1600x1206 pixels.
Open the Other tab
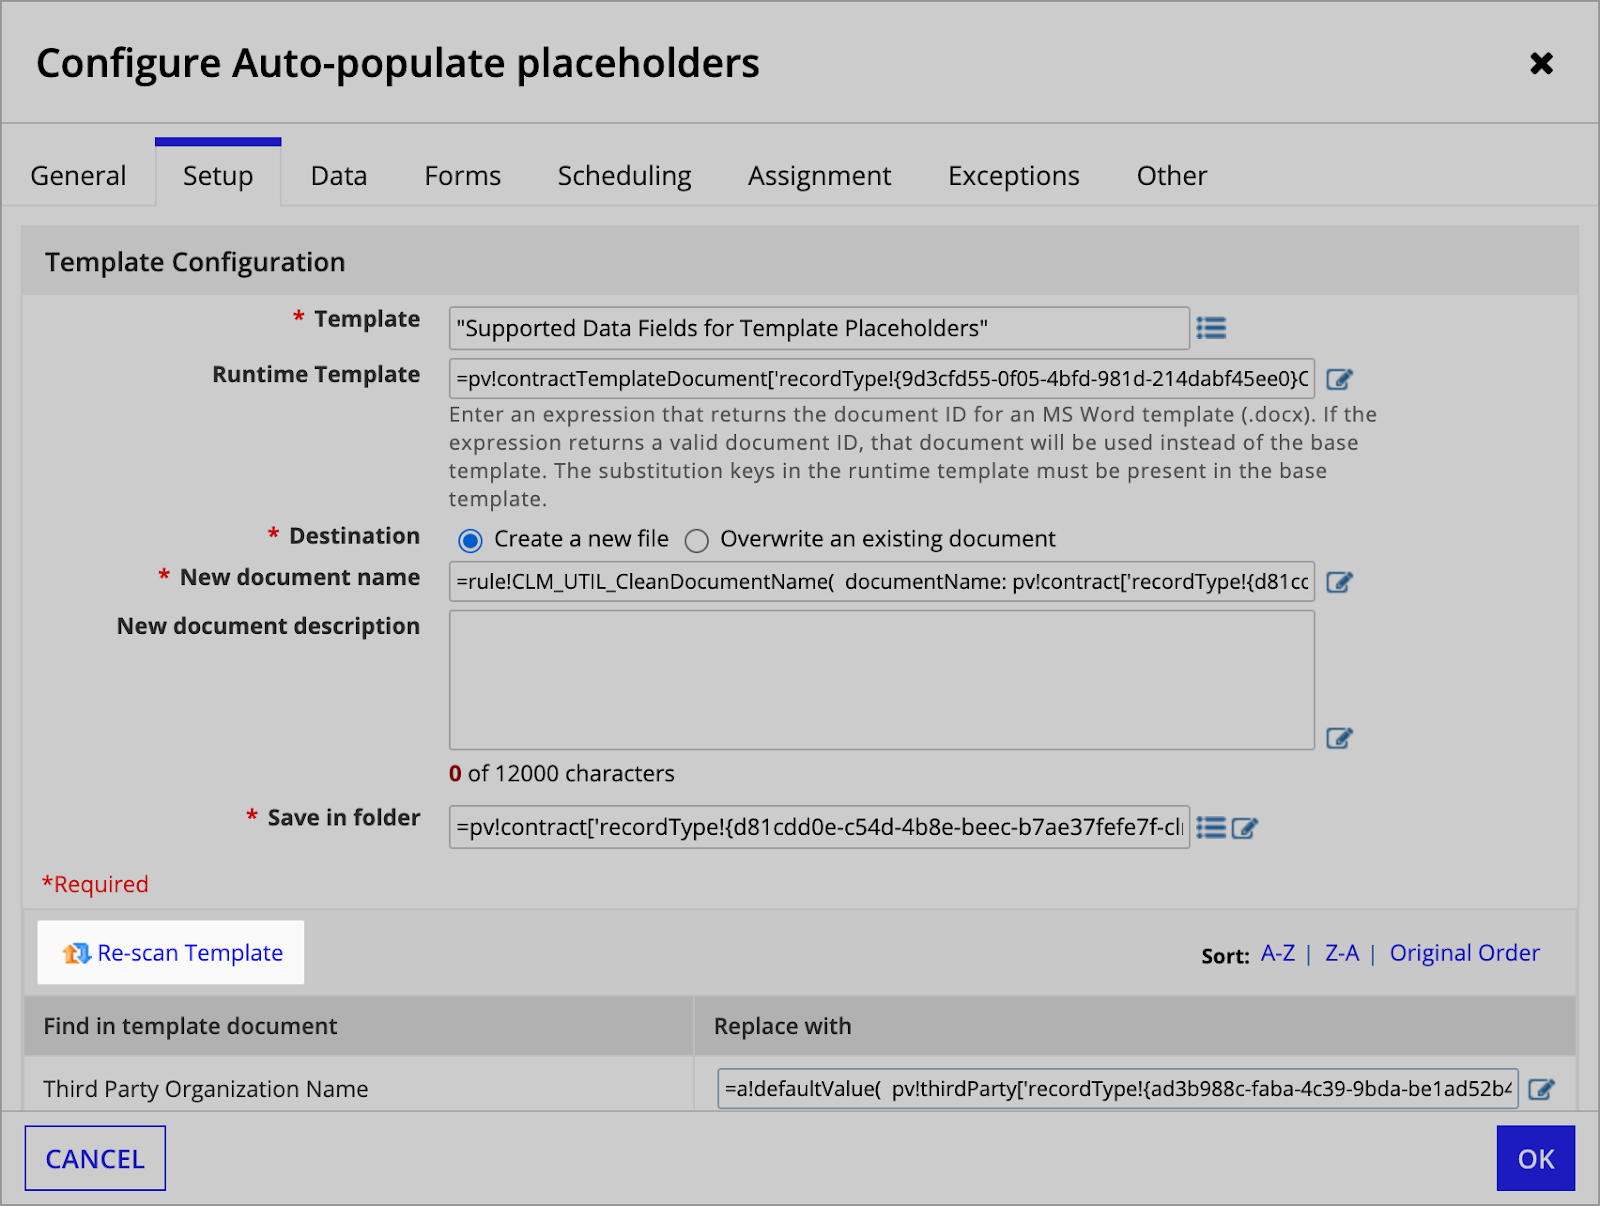[1171, 176]
